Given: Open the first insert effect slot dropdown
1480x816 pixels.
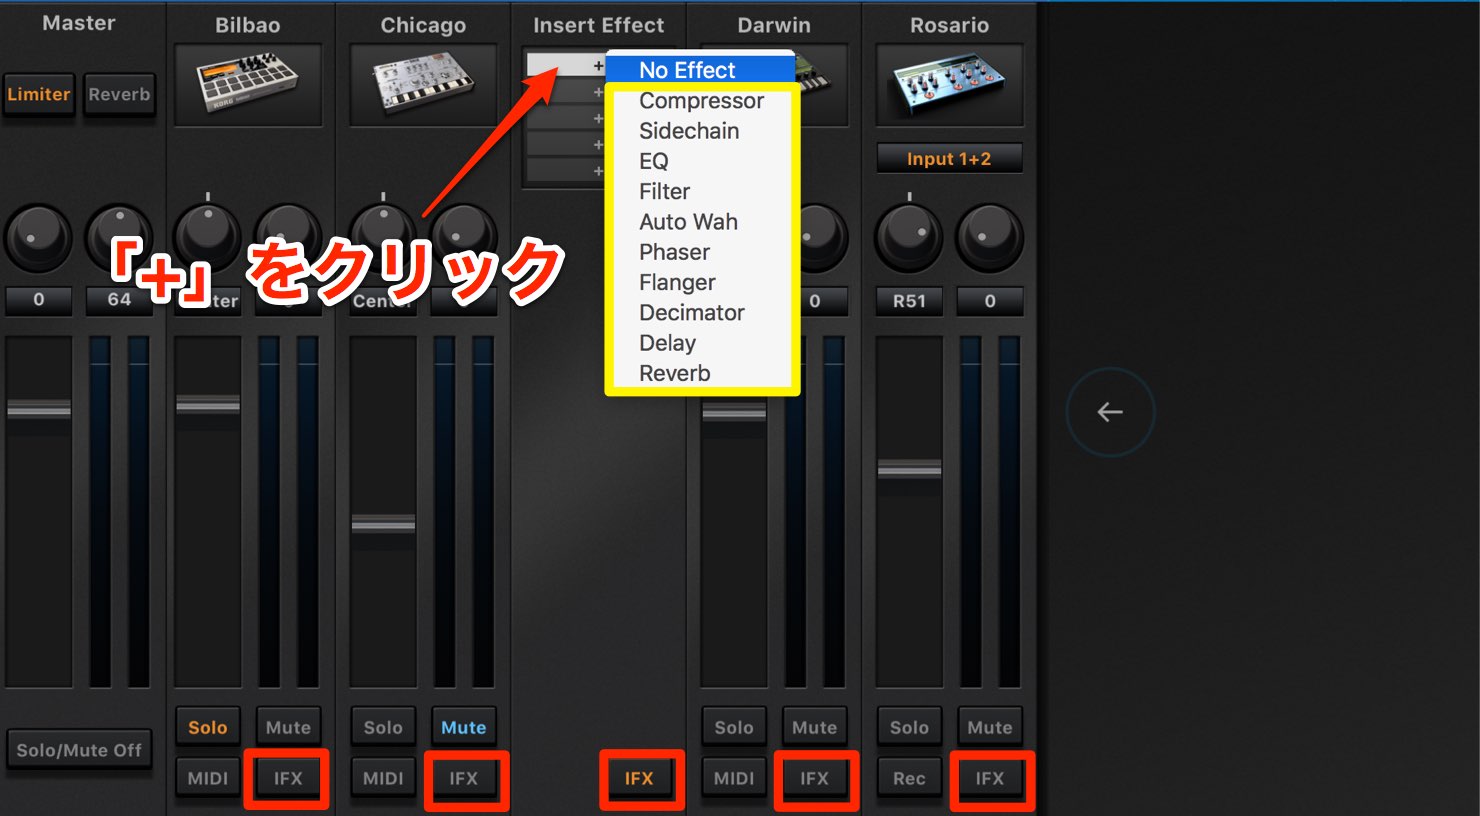Looking at the screenshot, I should tap(566, 65).
